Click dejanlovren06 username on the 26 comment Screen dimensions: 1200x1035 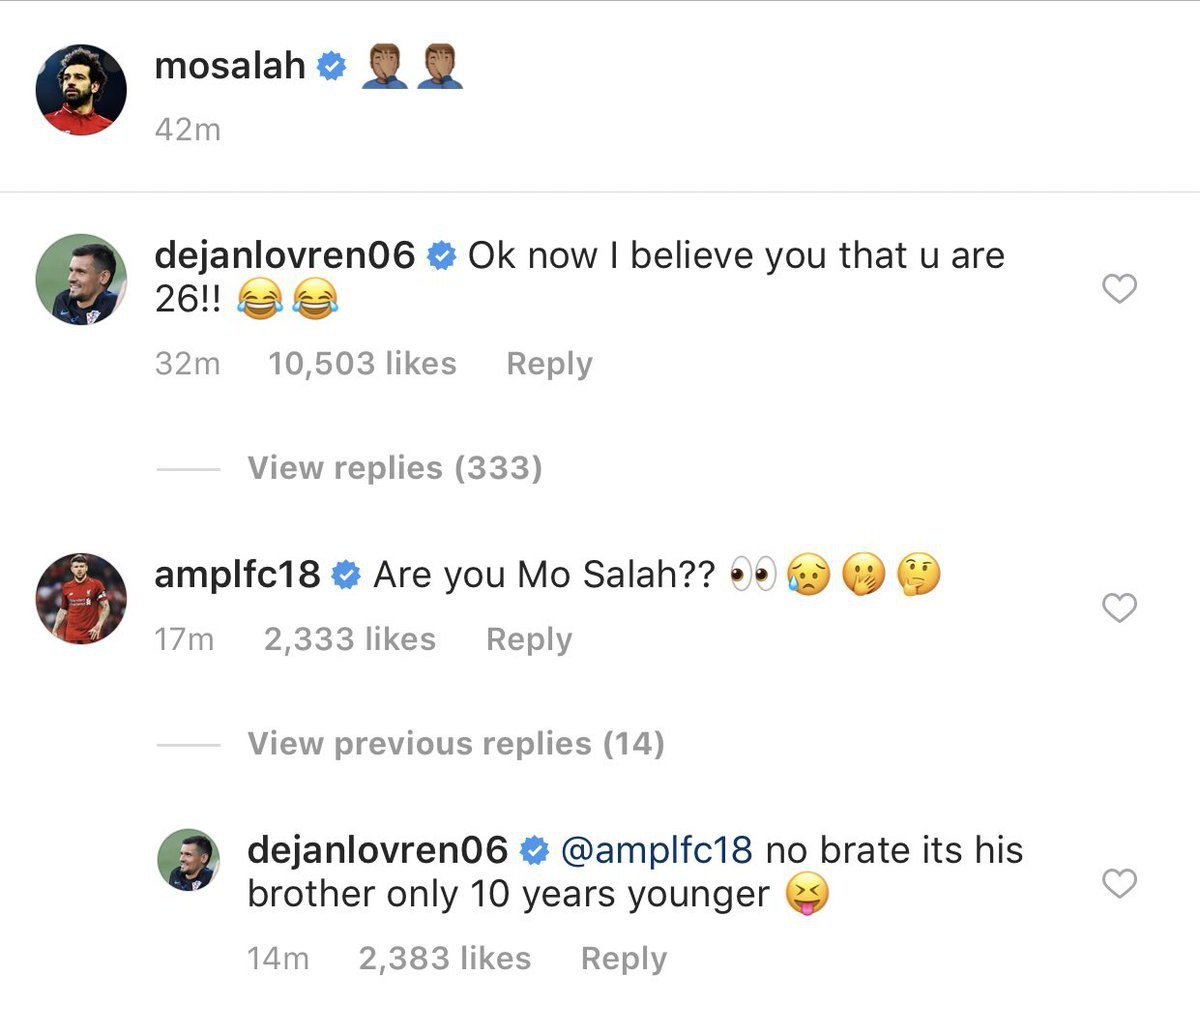click(x=285, y=256)
